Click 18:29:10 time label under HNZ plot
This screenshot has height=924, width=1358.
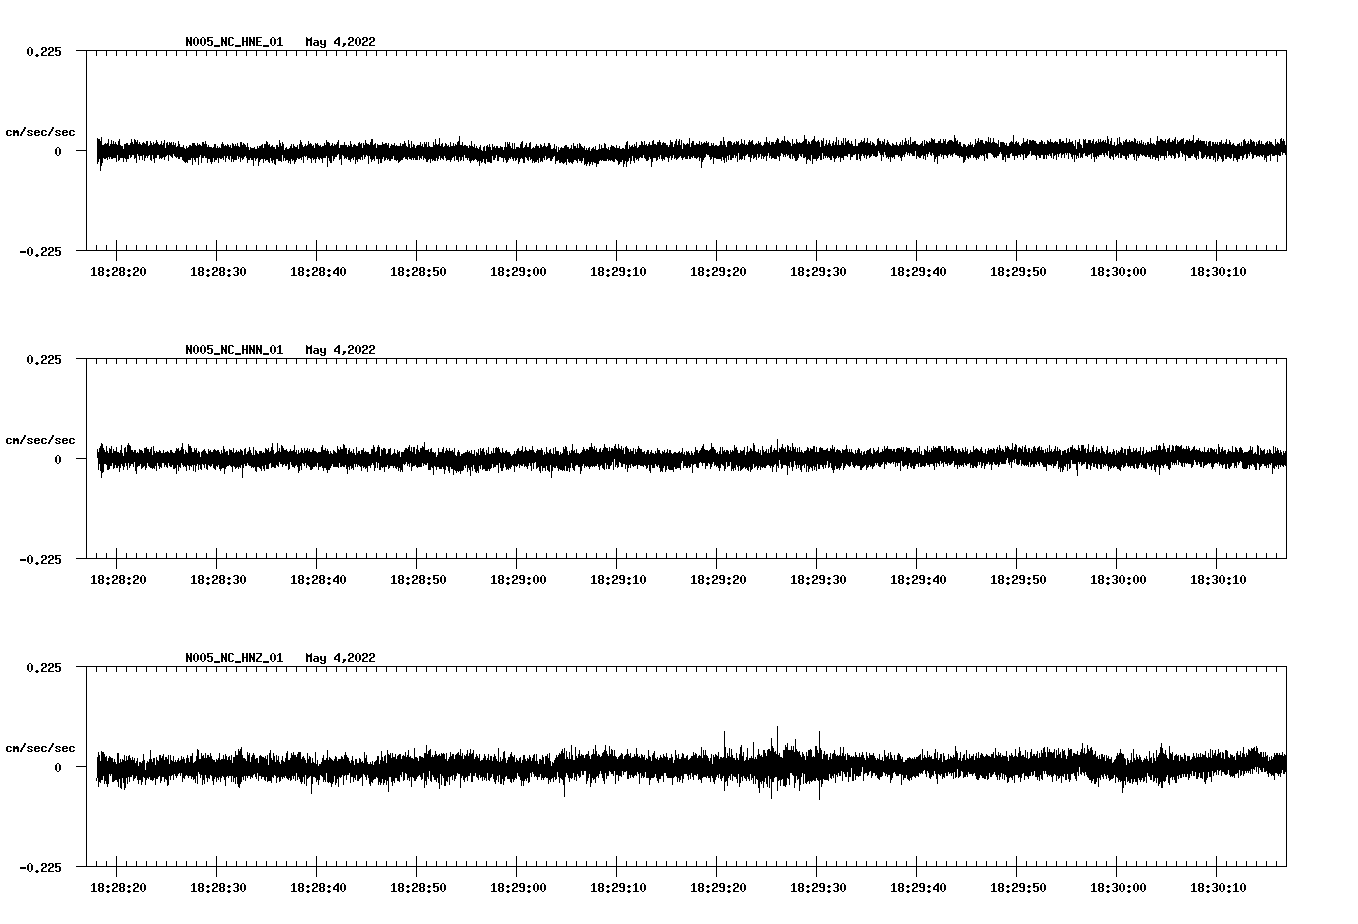(618, 888)
